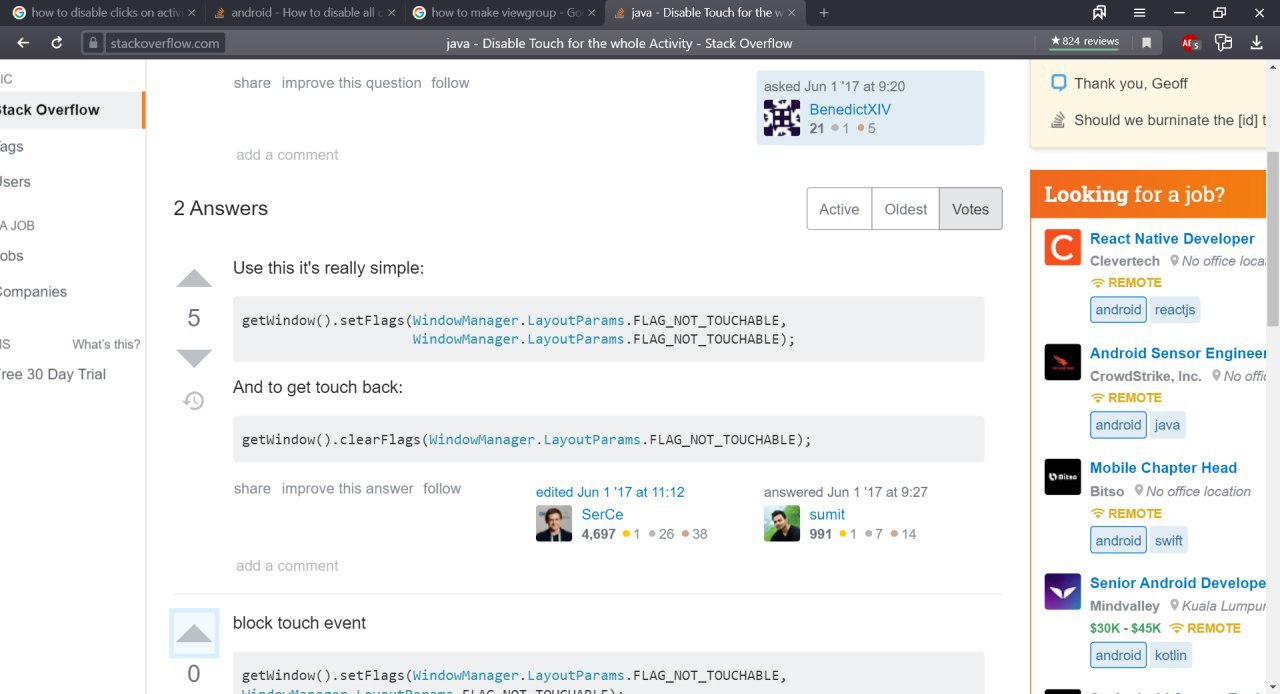This screenshot has width=1280, height=694.
Task: Click the 'swift' tag
Action: click(1168, 541)
